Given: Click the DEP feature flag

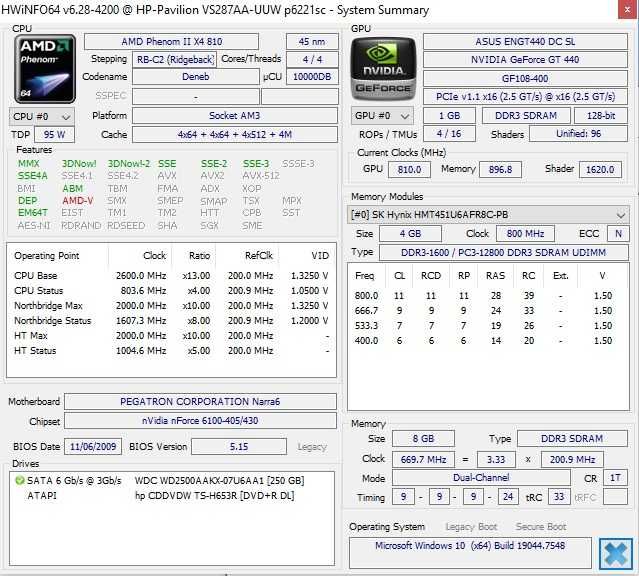Looking at the screenshot, I should (x=28, y=201).
